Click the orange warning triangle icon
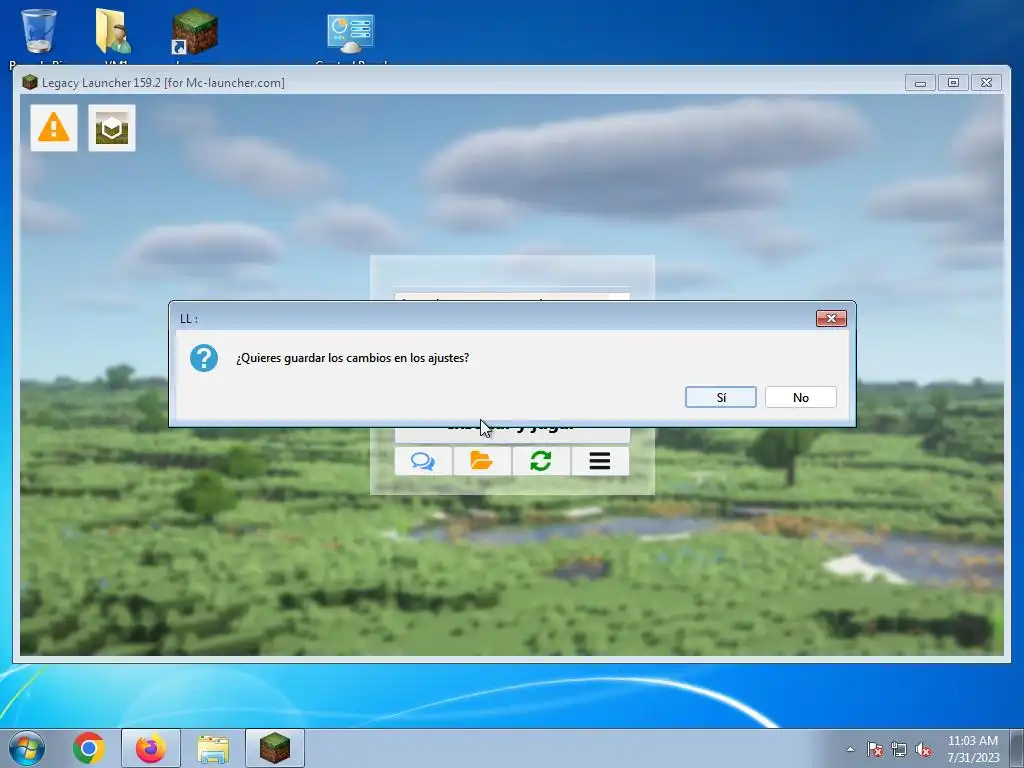 (54, 128)
